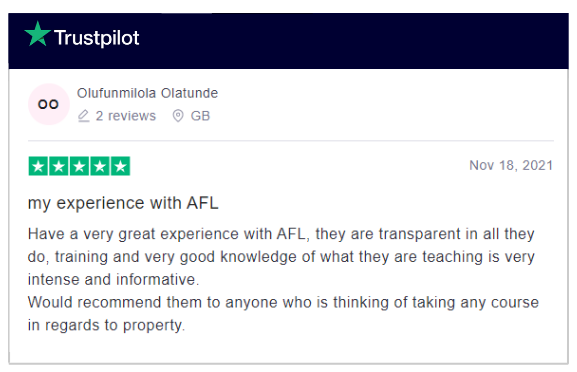Select the 2 reviews count text

(125, 116)
